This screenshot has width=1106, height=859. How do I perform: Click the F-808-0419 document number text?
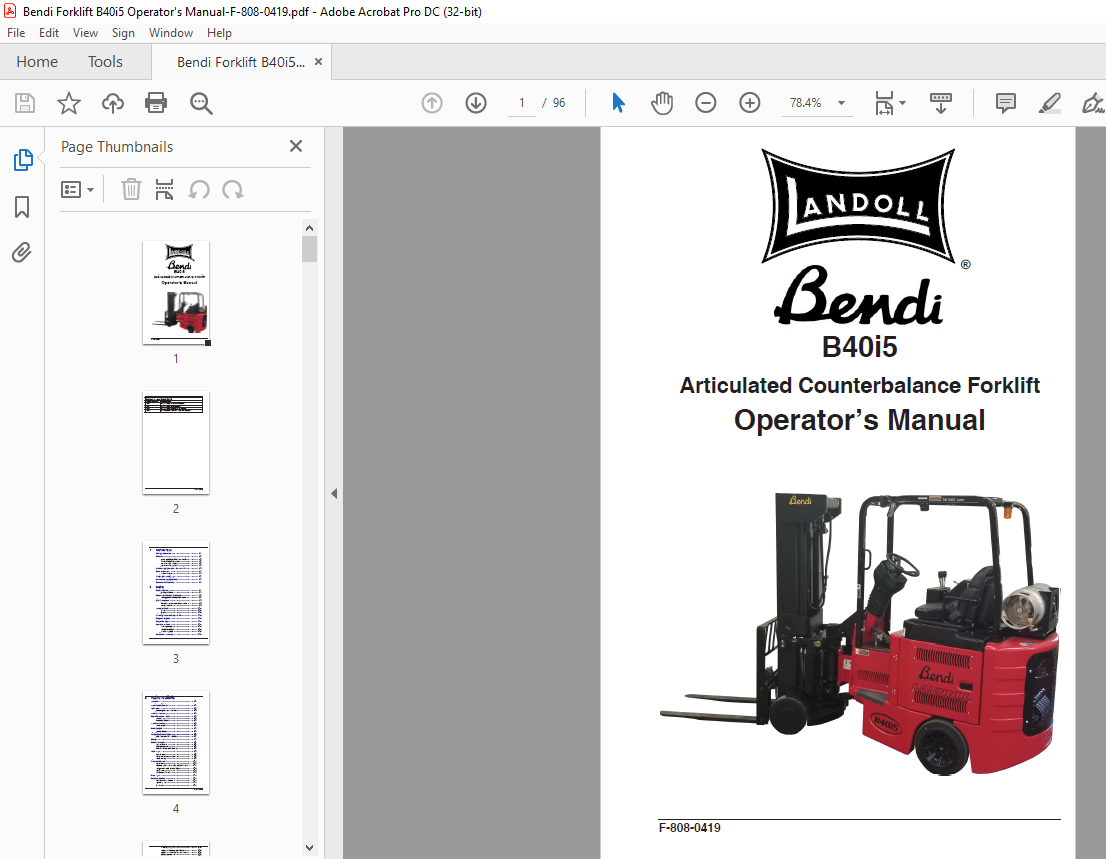[689, 828]
